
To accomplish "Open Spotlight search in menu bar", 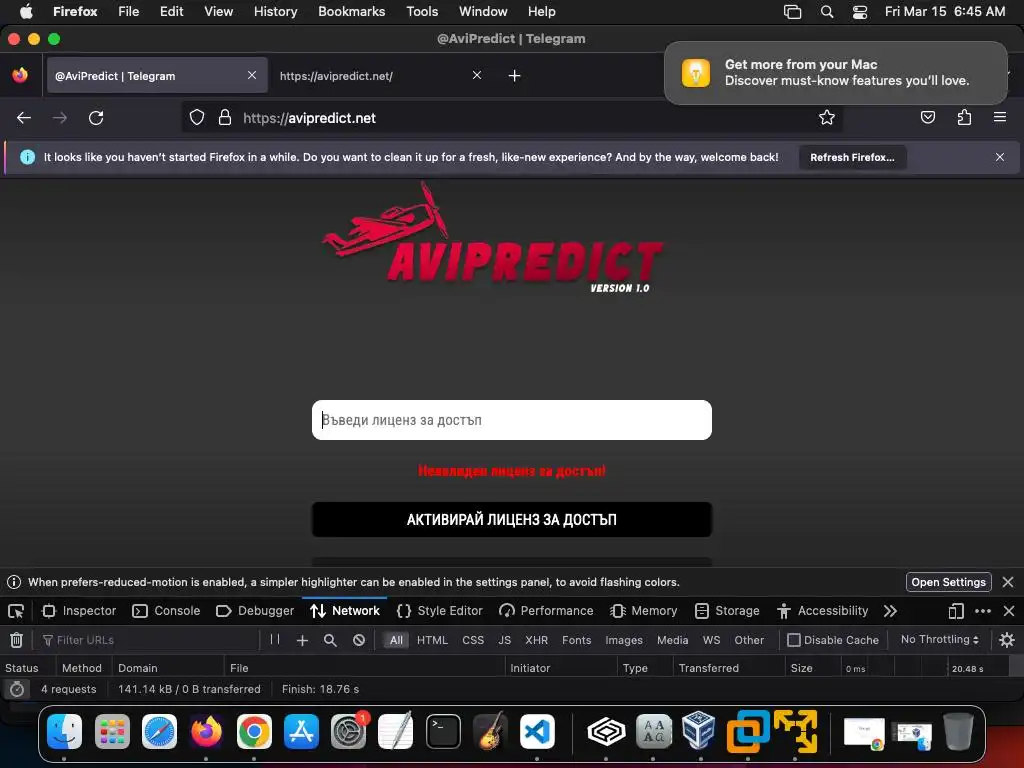I will point(827,12).
